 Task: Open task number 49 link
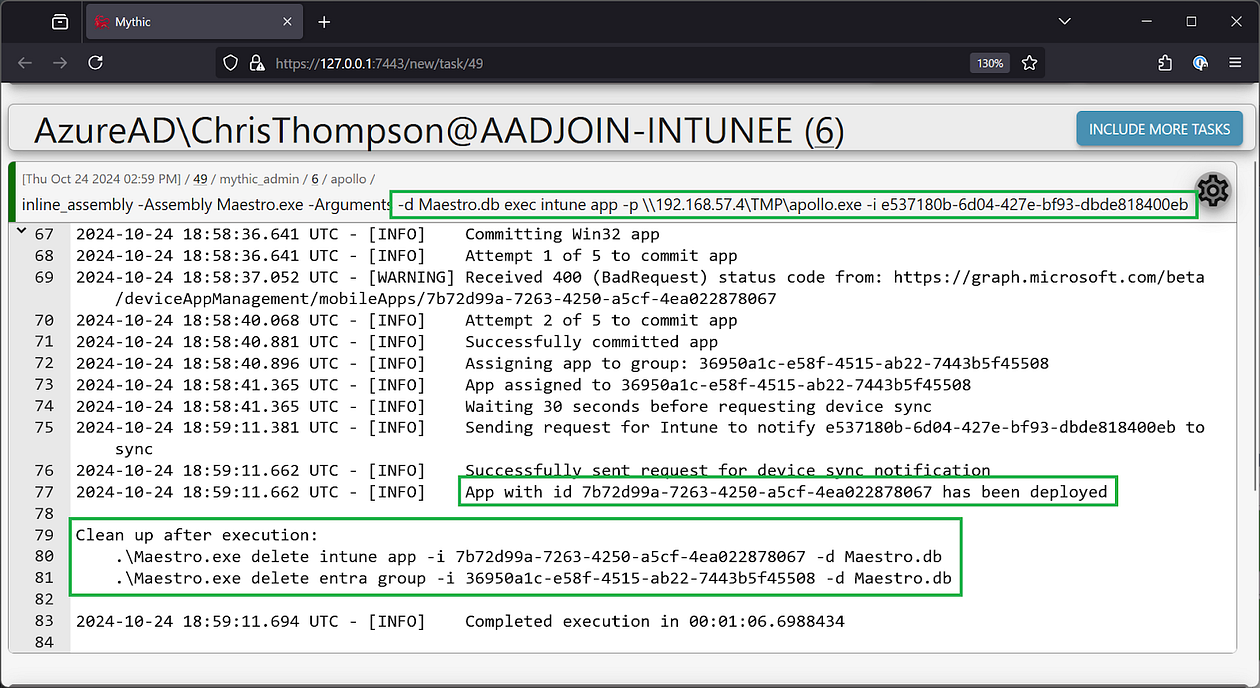point(200,179)
